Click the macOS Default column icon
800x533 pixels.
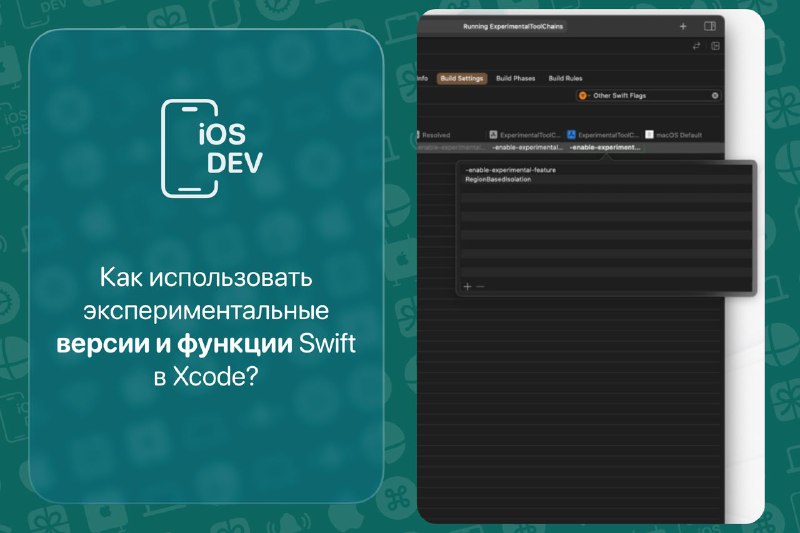click(x=649, y=135)
